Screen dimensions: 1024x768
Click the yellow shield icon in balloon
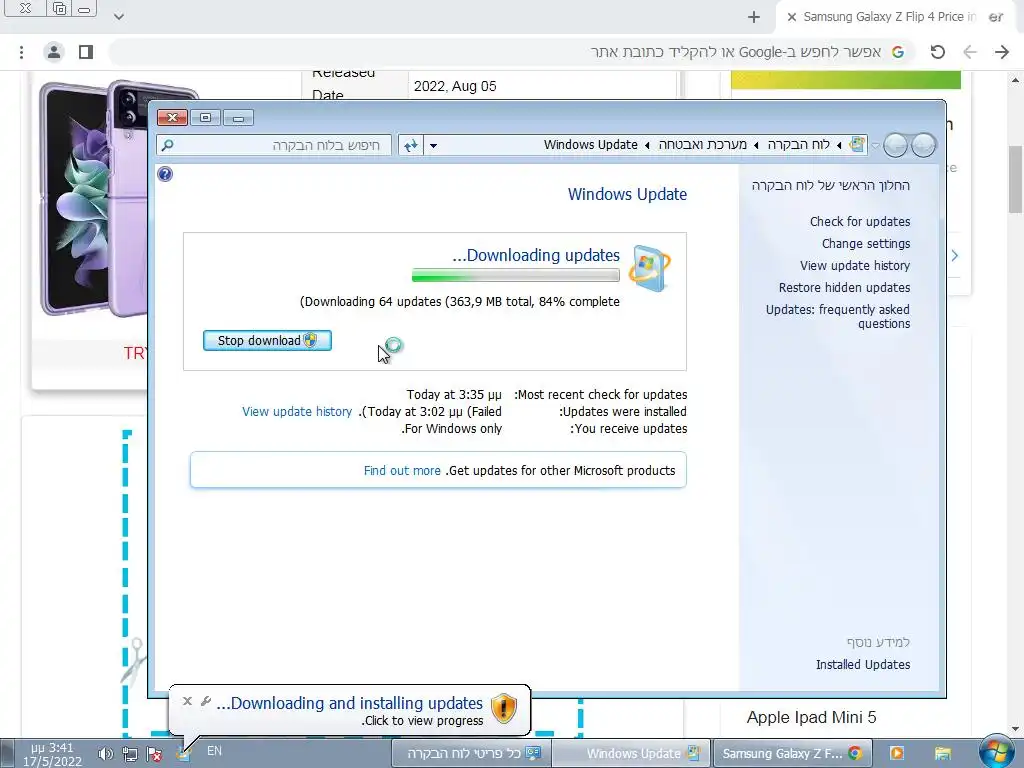[504, 709]
